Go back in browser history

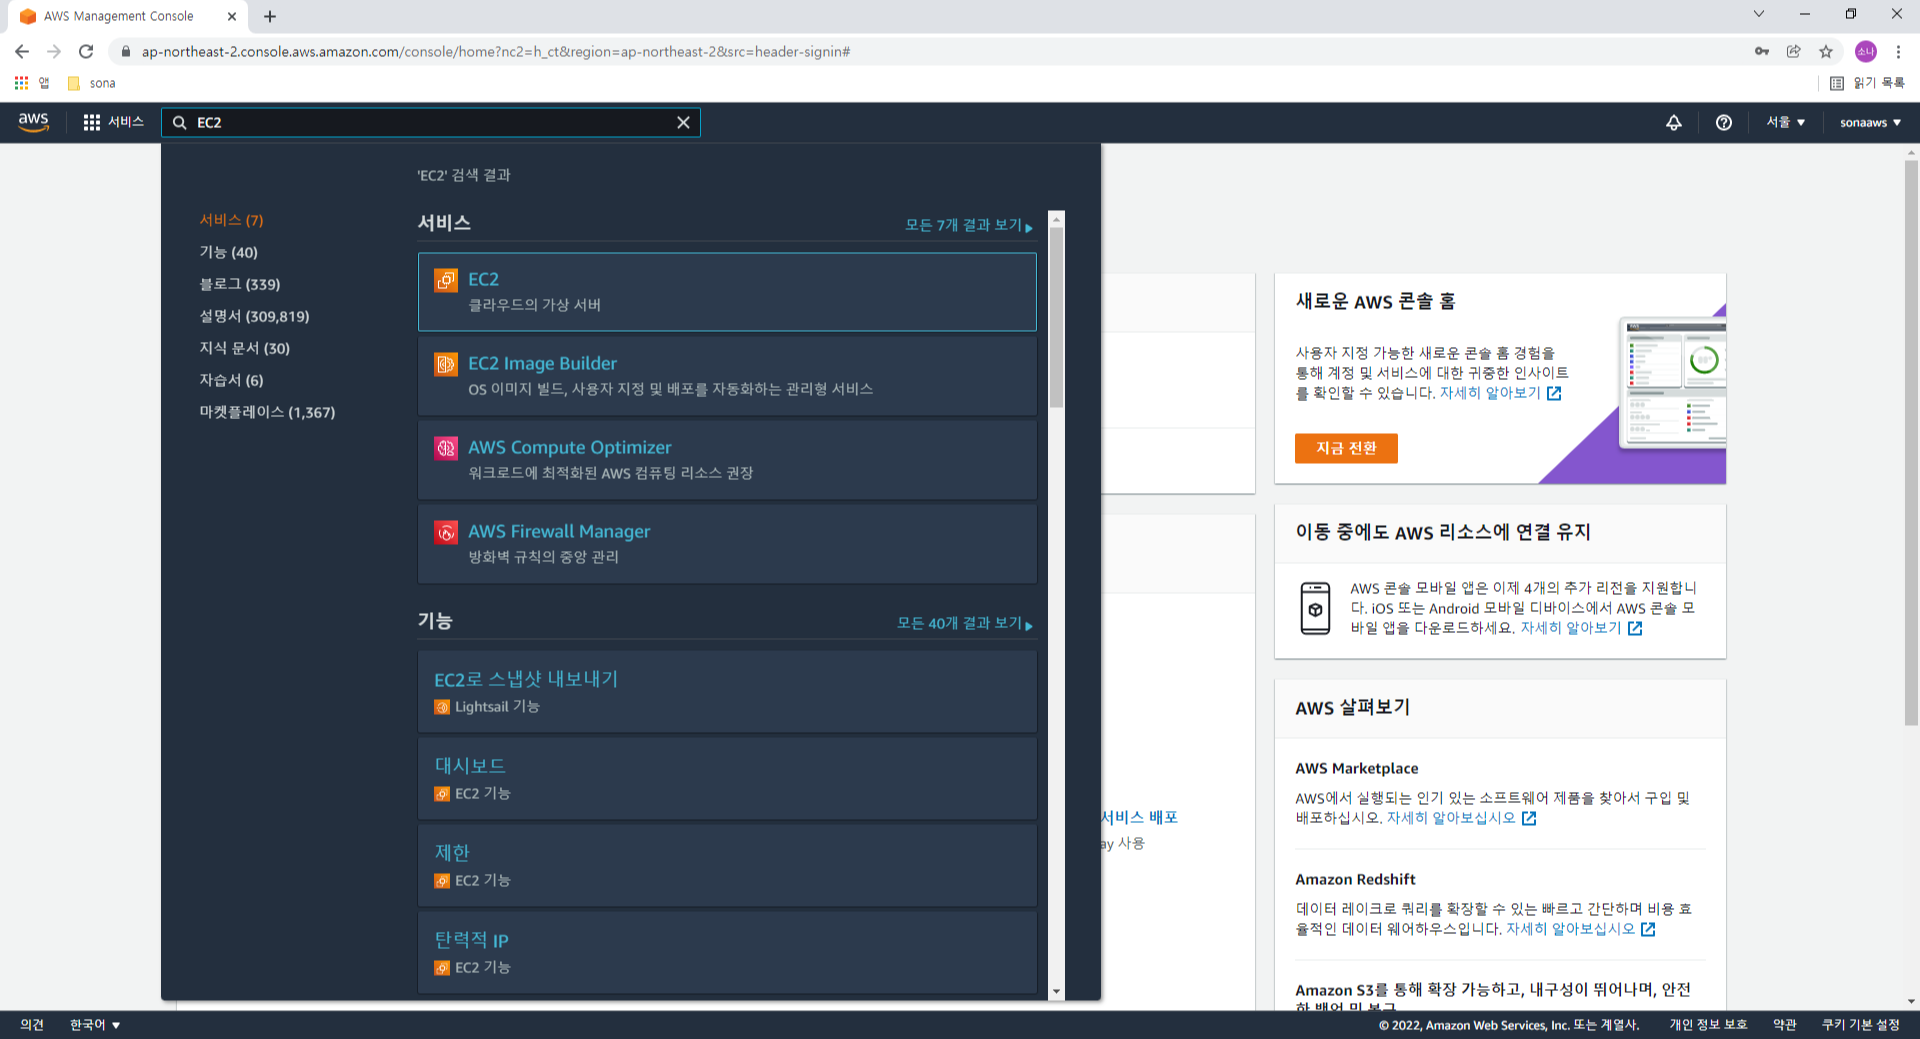click(22, 51)
